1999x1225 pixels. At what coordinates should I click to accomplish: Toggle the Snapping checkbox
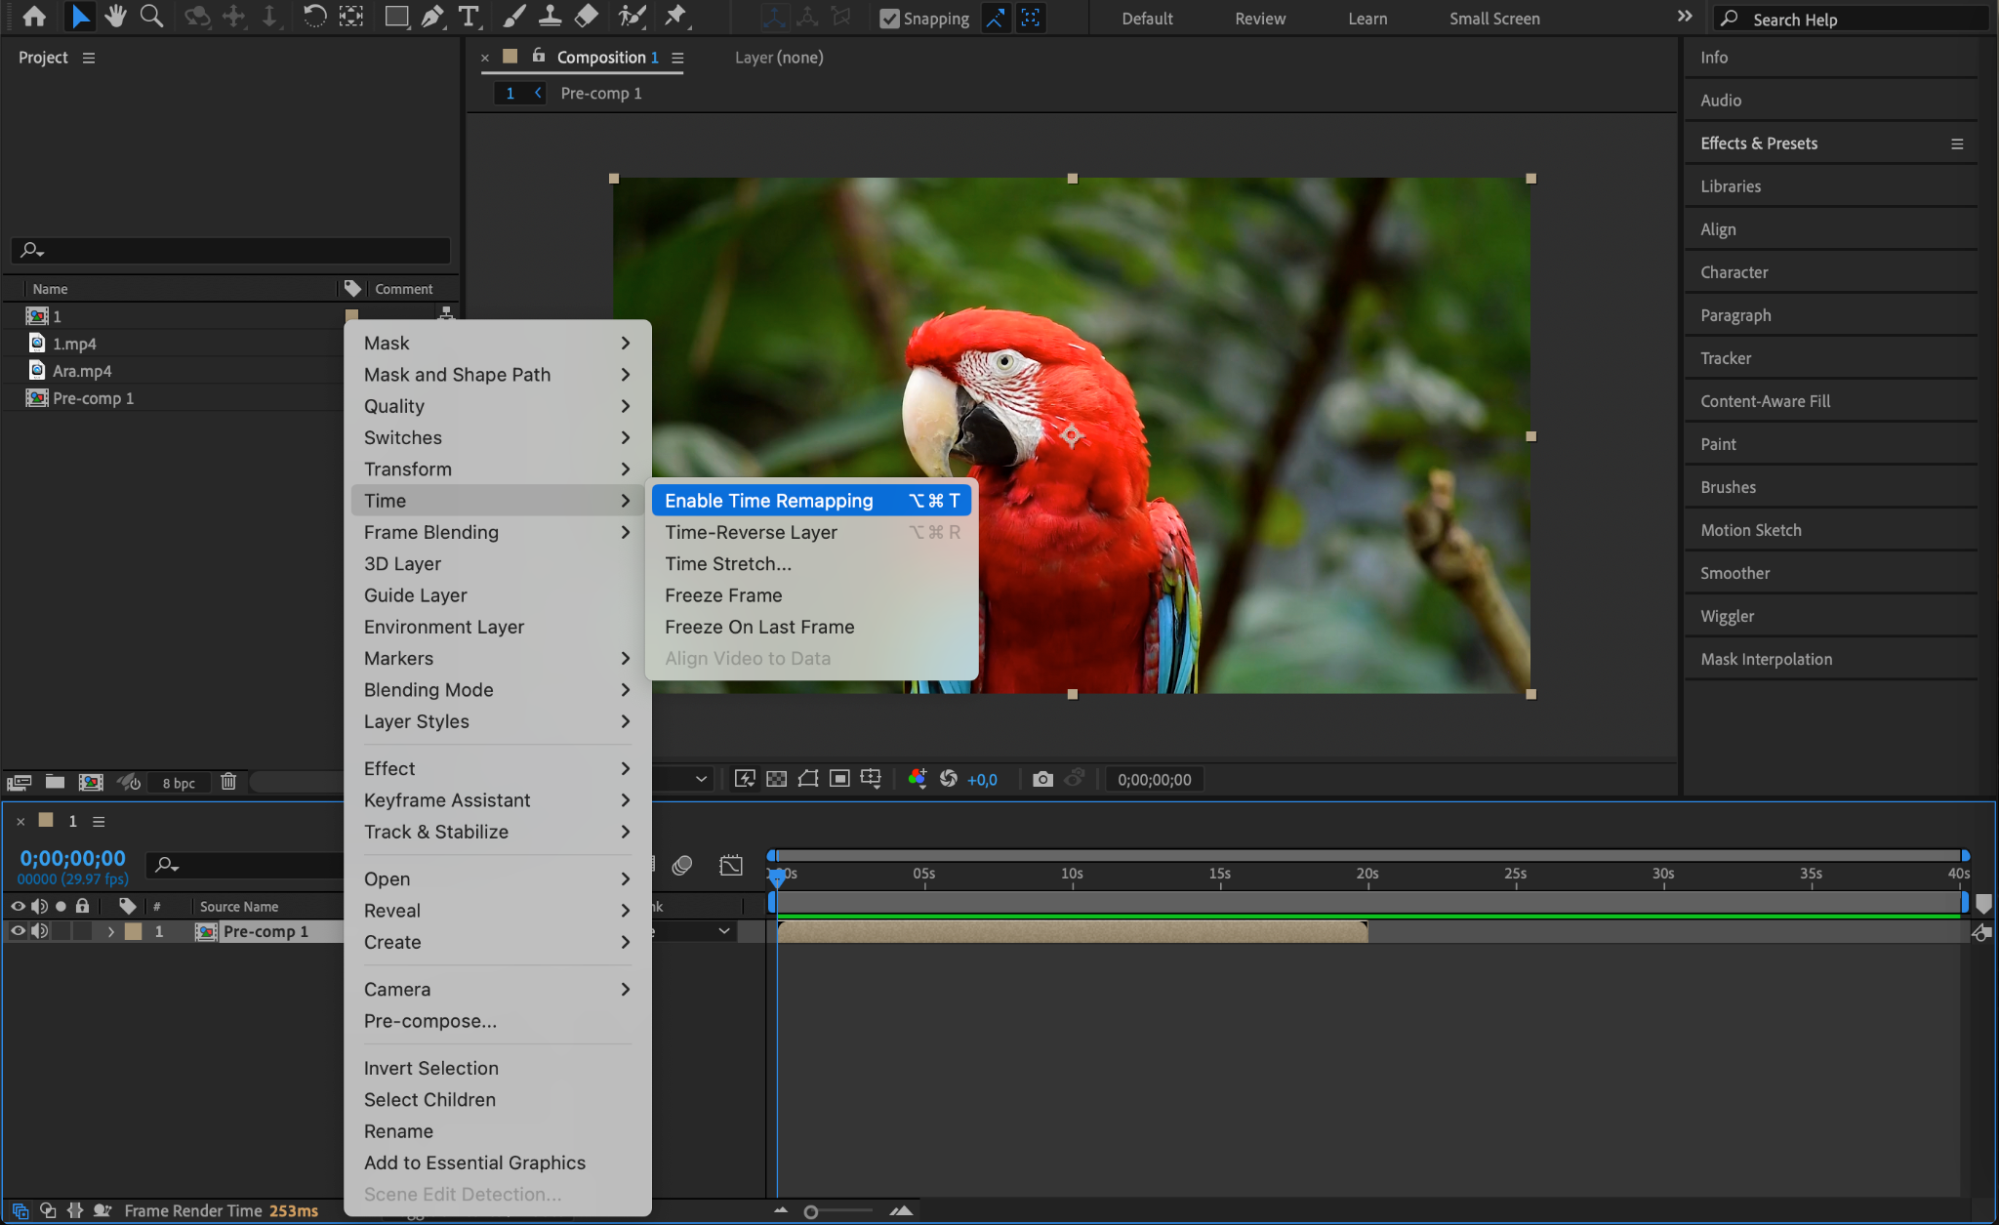click(x=889, y=18)
